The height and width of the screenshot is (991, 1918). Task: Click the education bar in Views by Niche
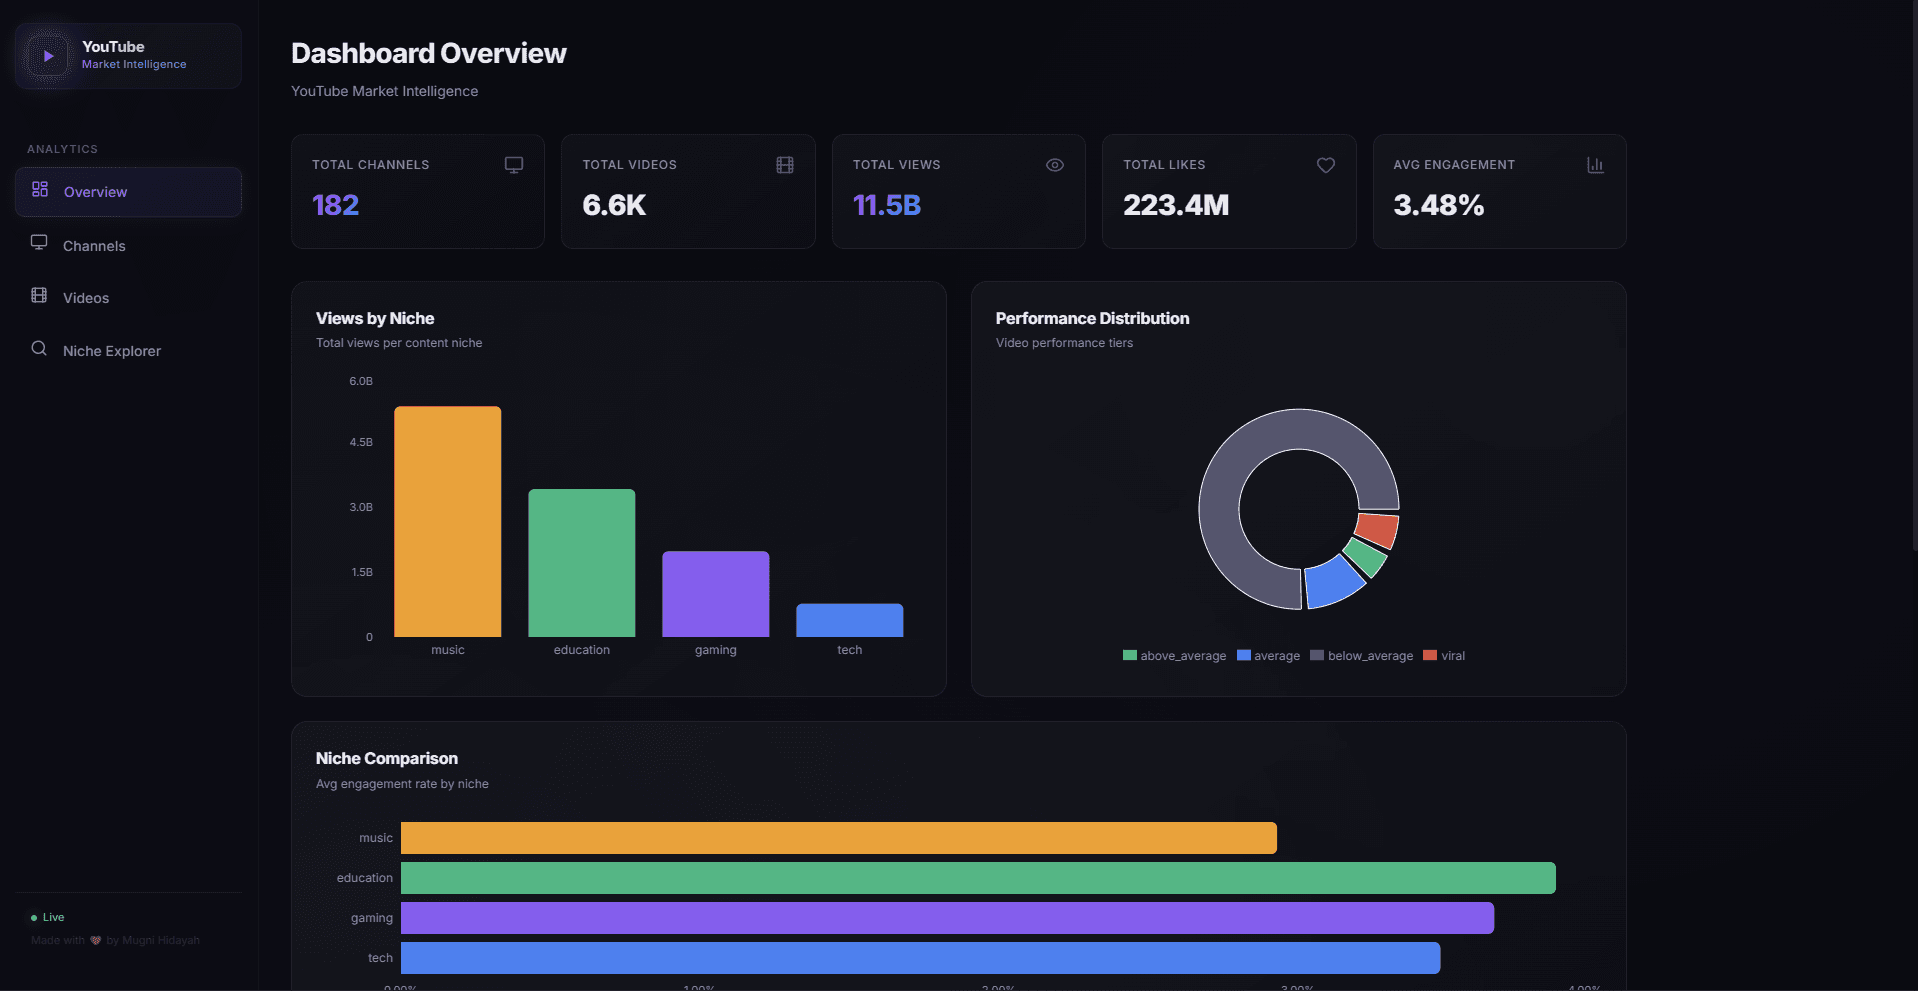click(x=582, y=563)
